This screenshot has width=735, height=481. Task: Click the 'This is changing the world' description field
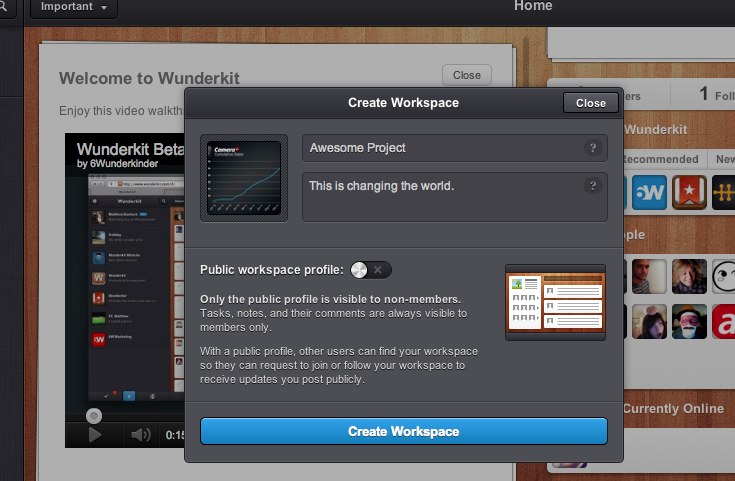pyautogui.click(x=455, y=197)
